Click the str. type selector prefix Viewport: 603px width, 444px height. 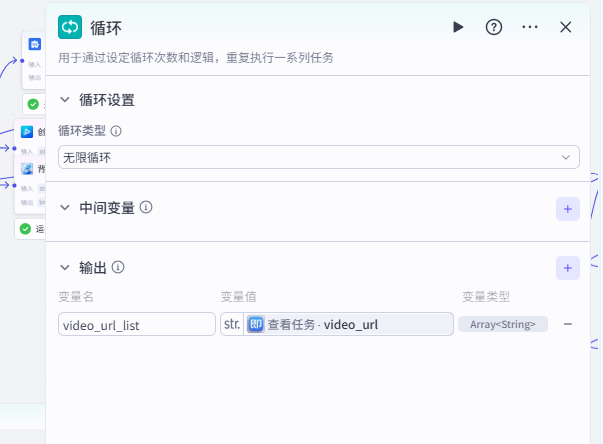[231, 324]
